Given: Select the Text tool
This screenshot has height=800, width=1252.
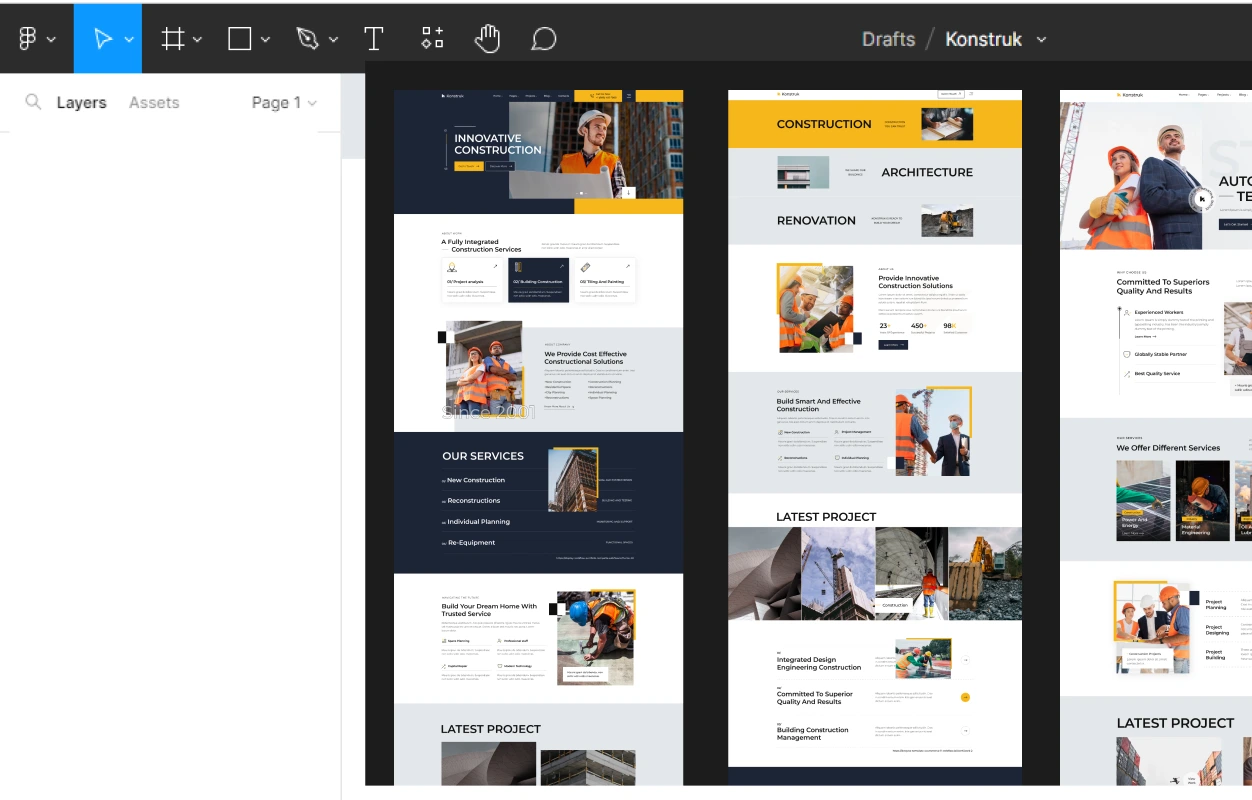Looking at the screenshot, I should [x=374, y=38].
